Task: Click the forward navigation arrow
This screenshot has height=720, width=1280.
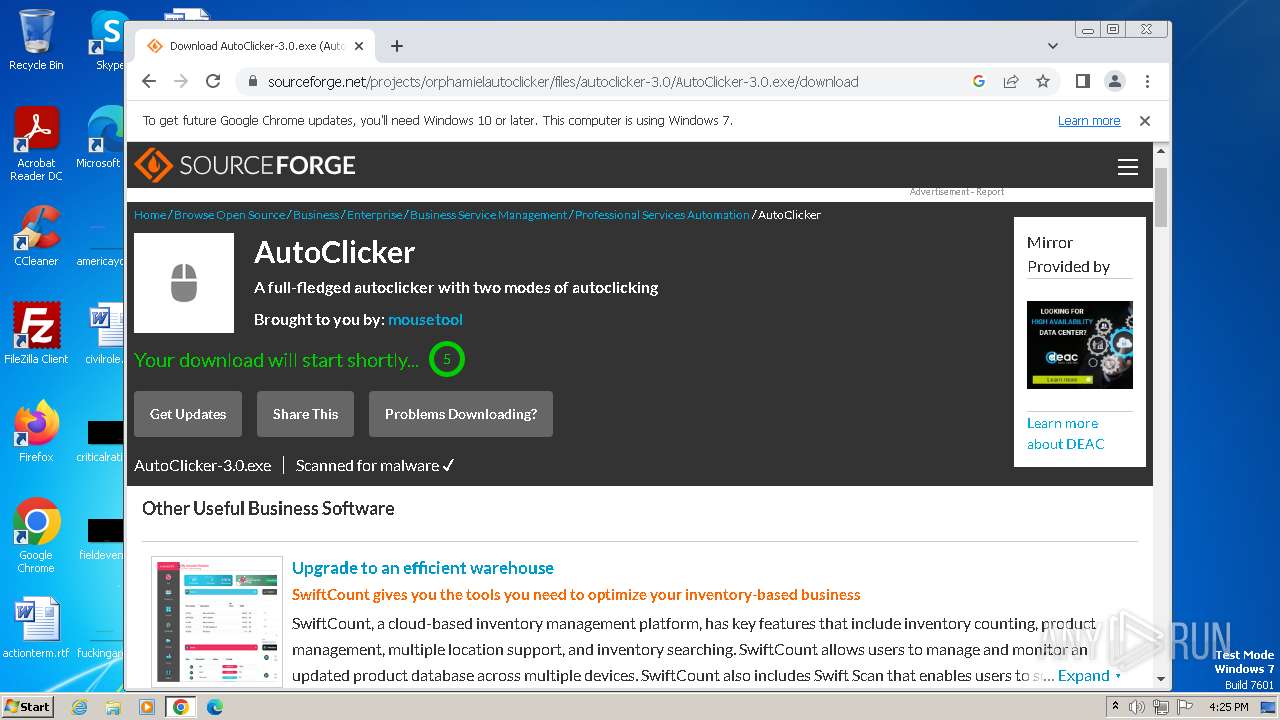Action: click(x=181, y=82)
